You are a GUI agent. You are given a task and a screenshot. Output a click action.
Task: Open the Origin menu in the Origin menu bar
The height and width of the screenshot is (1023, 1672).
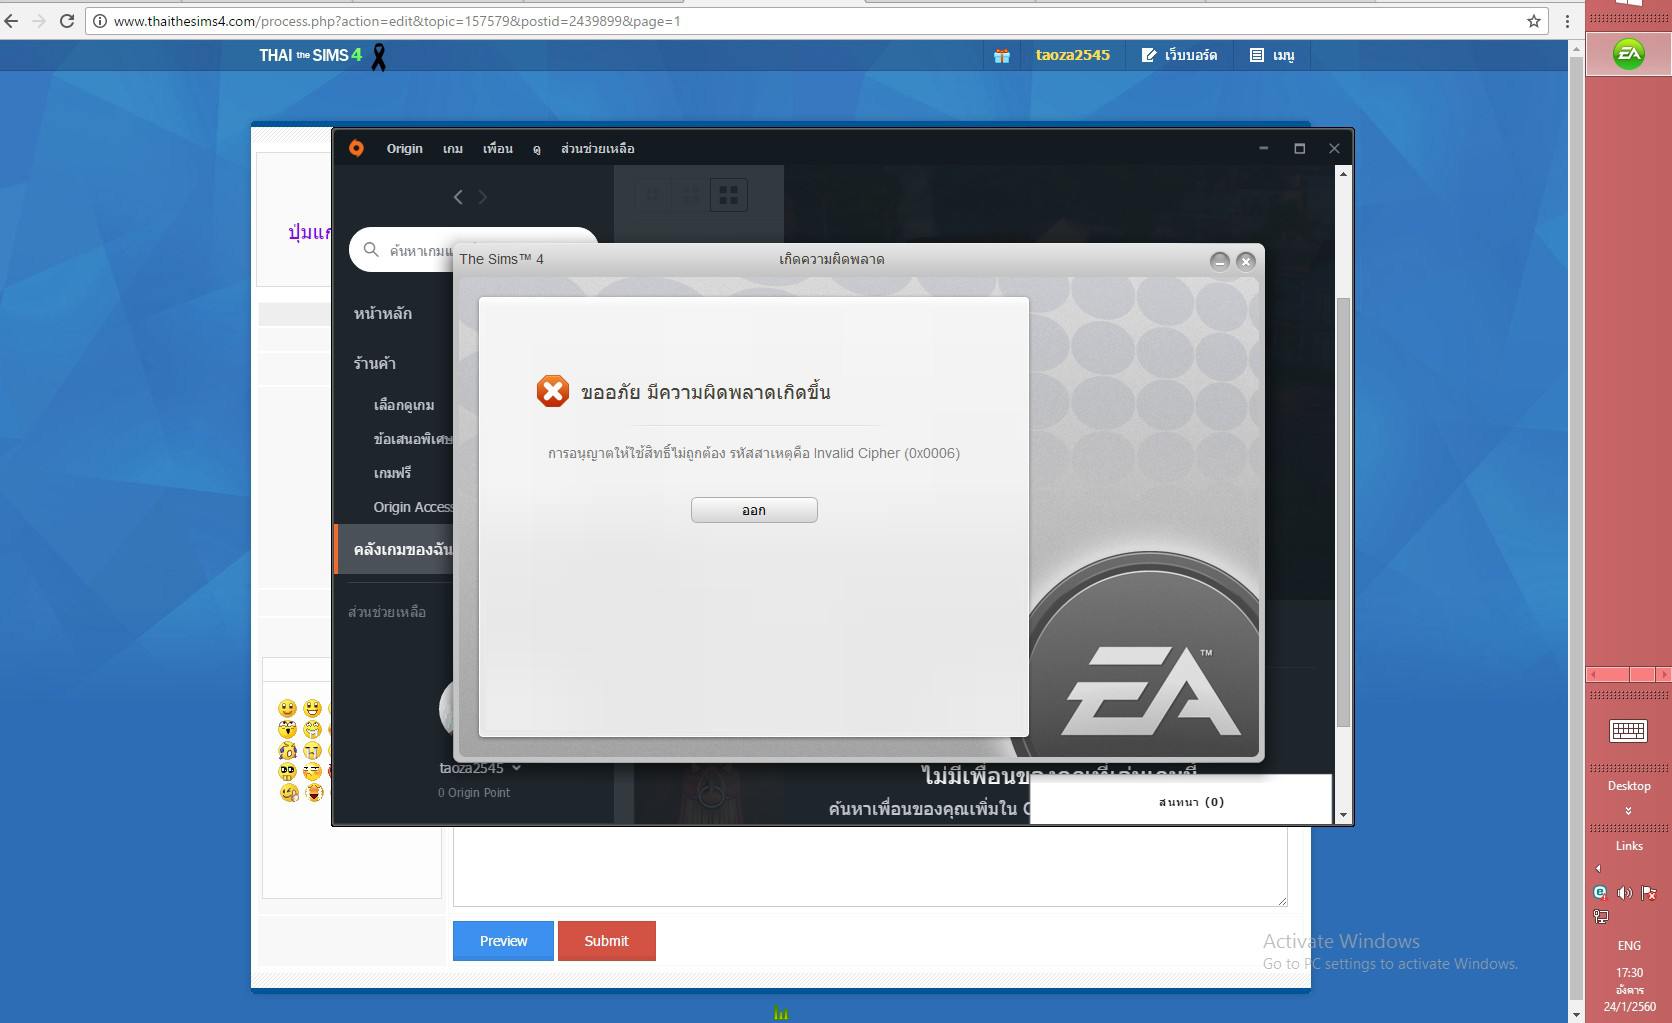(x=405, y=148)
